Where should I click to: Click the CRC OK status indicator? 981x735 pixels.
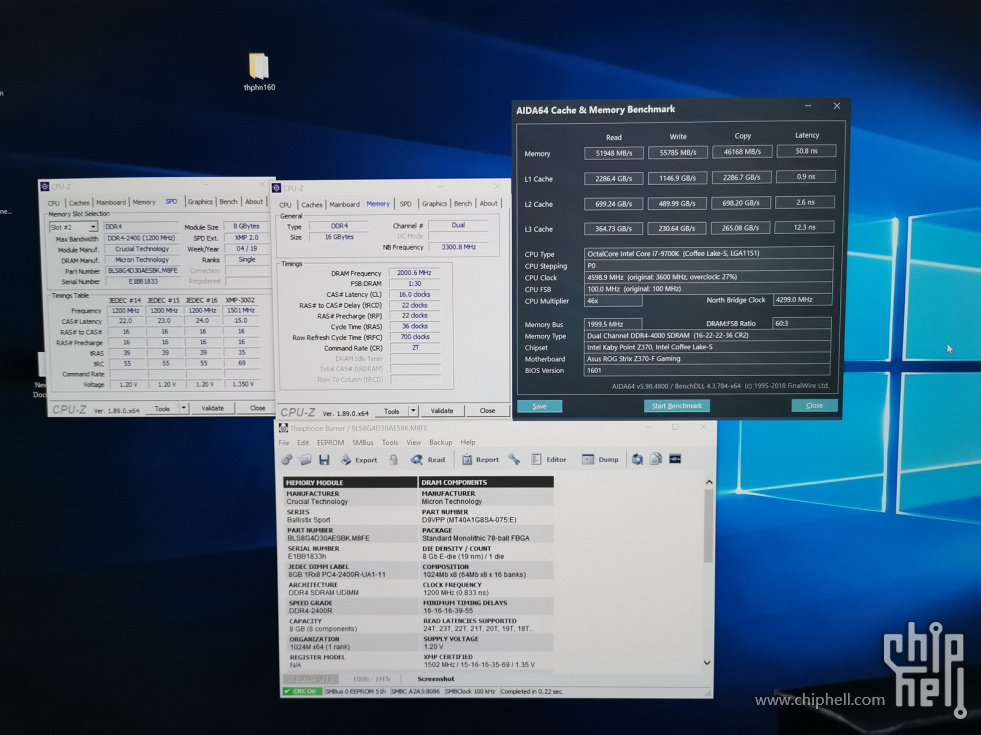coord(302,692)
